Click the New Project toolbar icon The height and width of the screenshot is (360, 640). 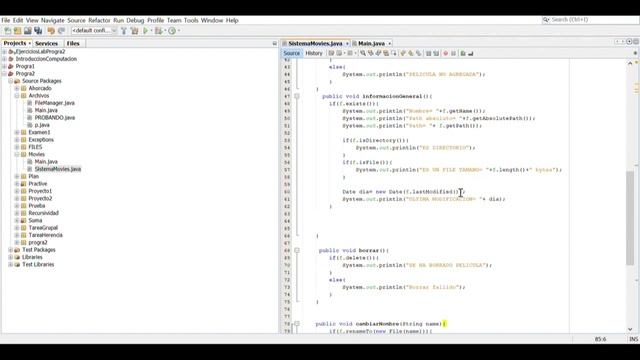(18, 31)
